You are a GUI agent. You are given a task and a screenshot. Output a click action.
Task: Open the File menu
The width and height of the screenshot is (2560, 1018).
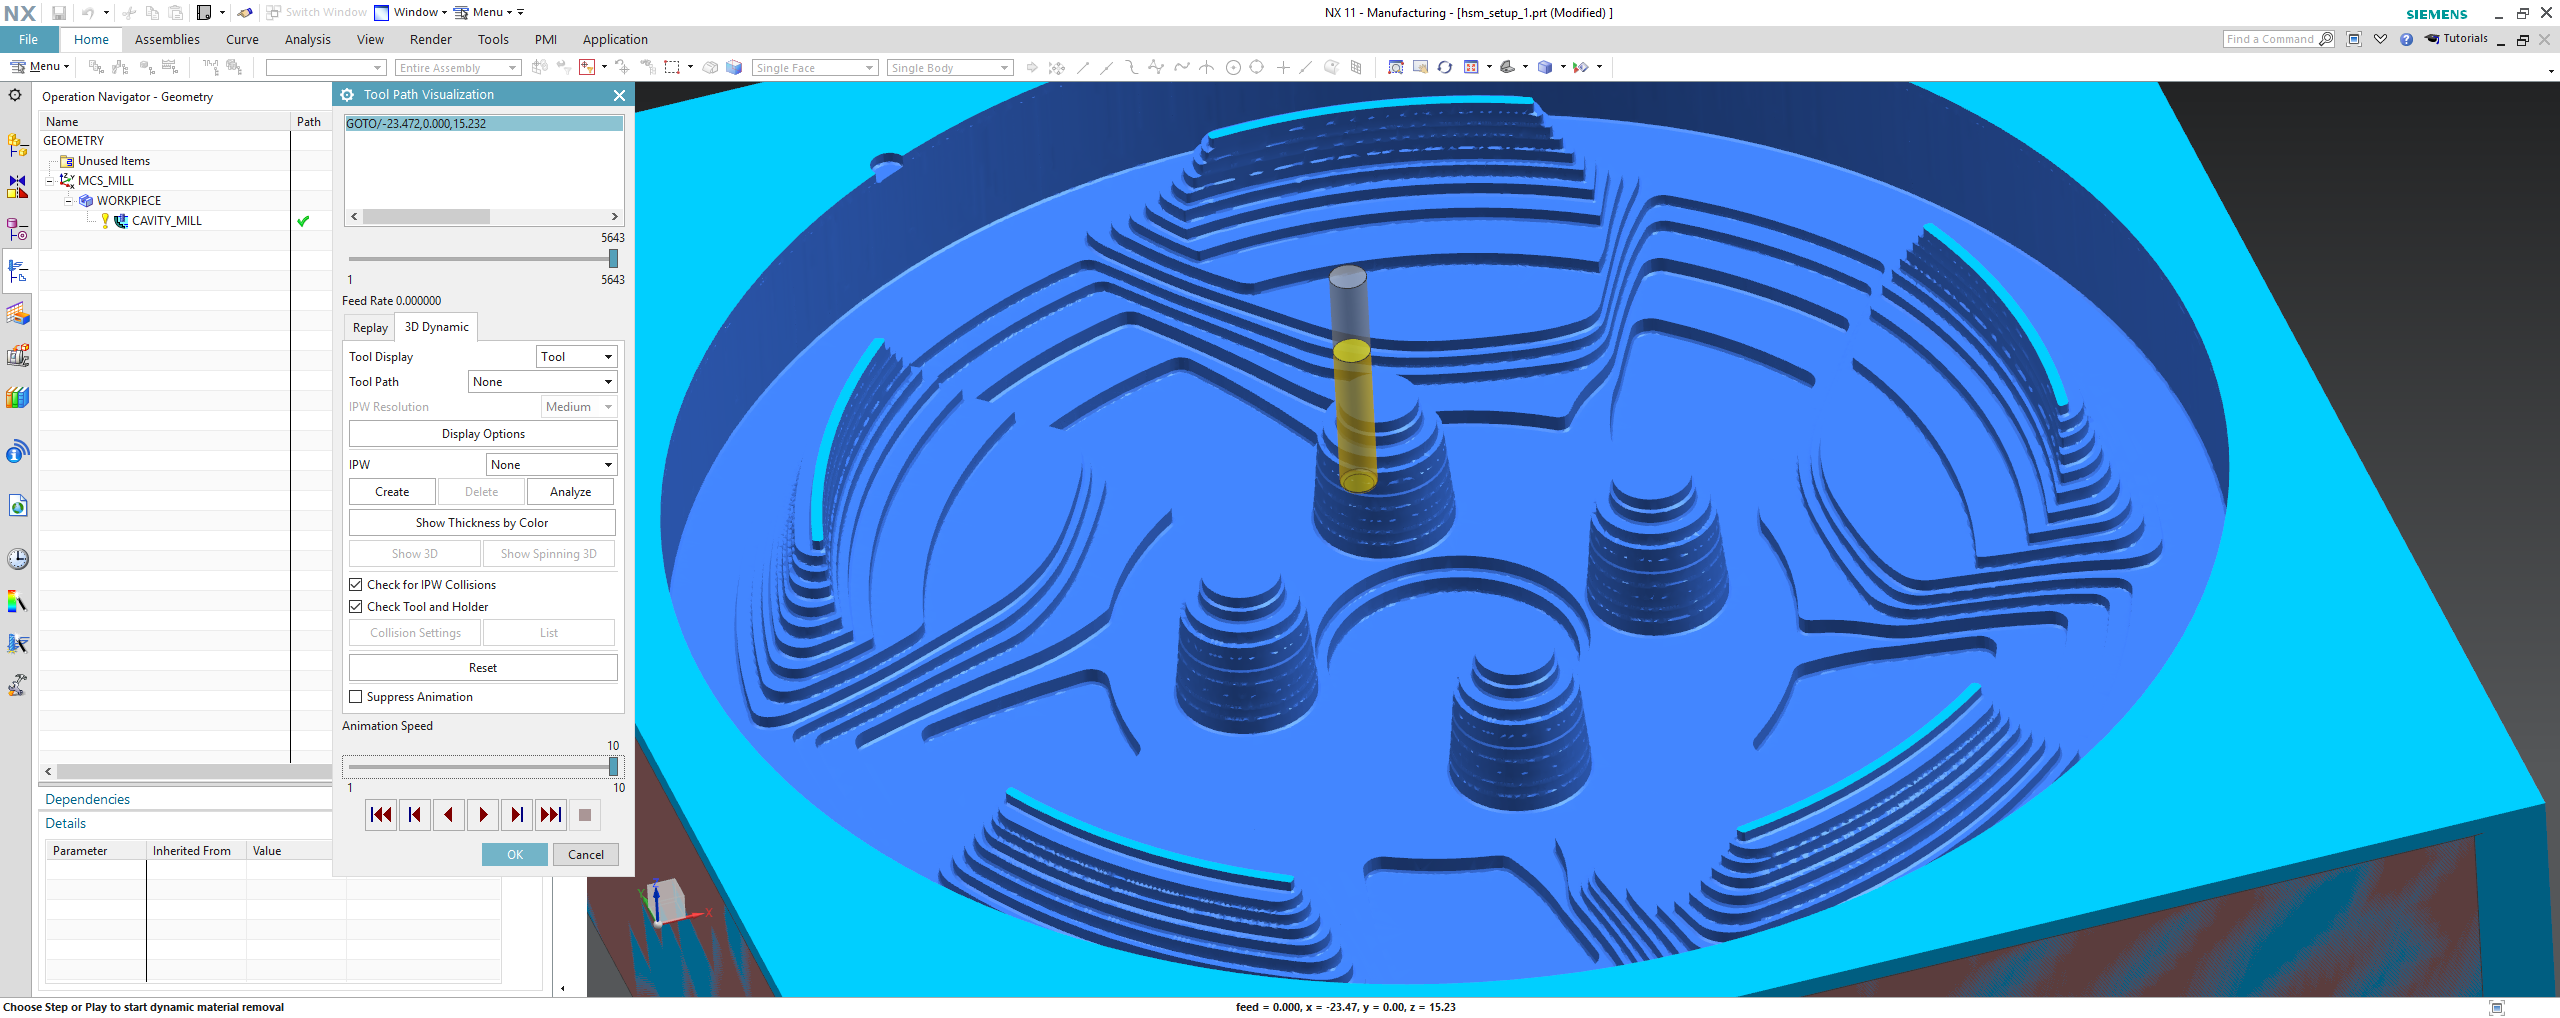(28, 39)
